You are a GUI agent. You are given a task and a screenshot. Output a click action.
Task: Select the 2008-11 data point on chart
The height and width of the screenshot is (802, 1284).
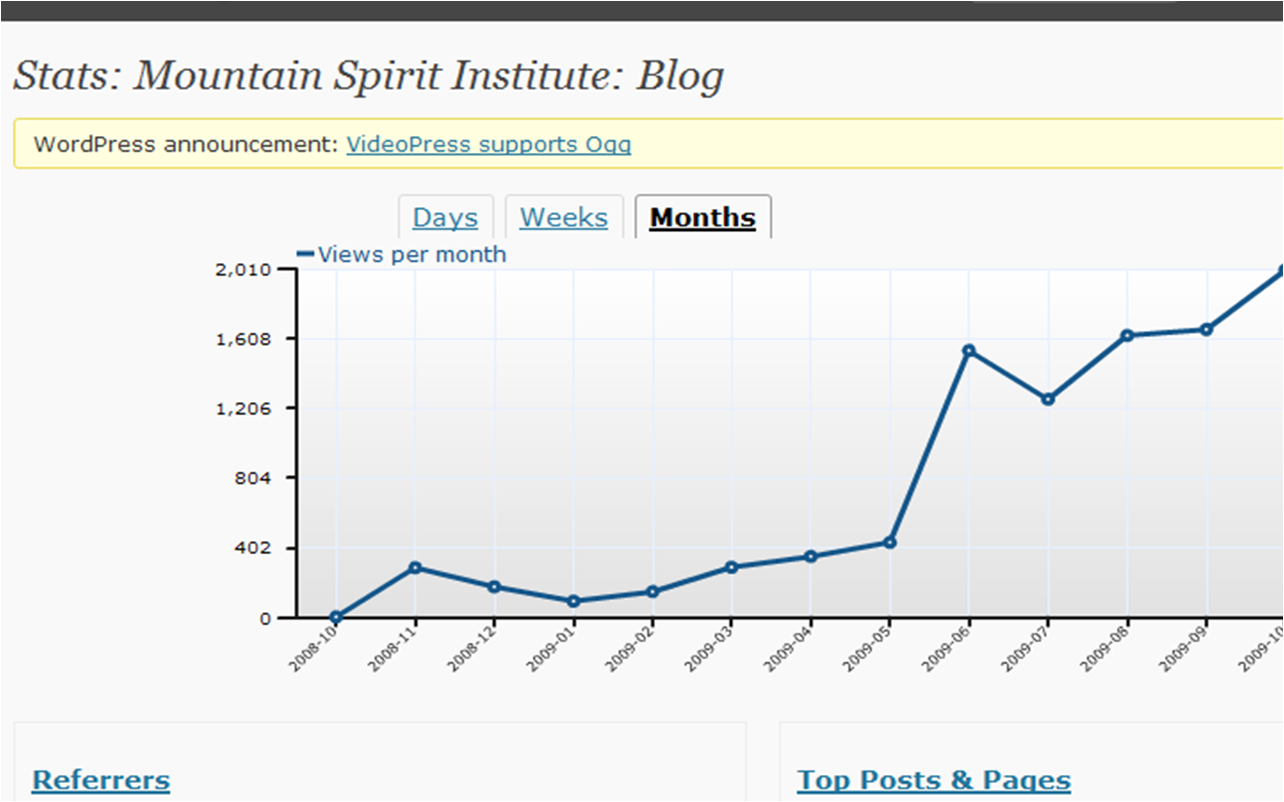coord(415,568)
